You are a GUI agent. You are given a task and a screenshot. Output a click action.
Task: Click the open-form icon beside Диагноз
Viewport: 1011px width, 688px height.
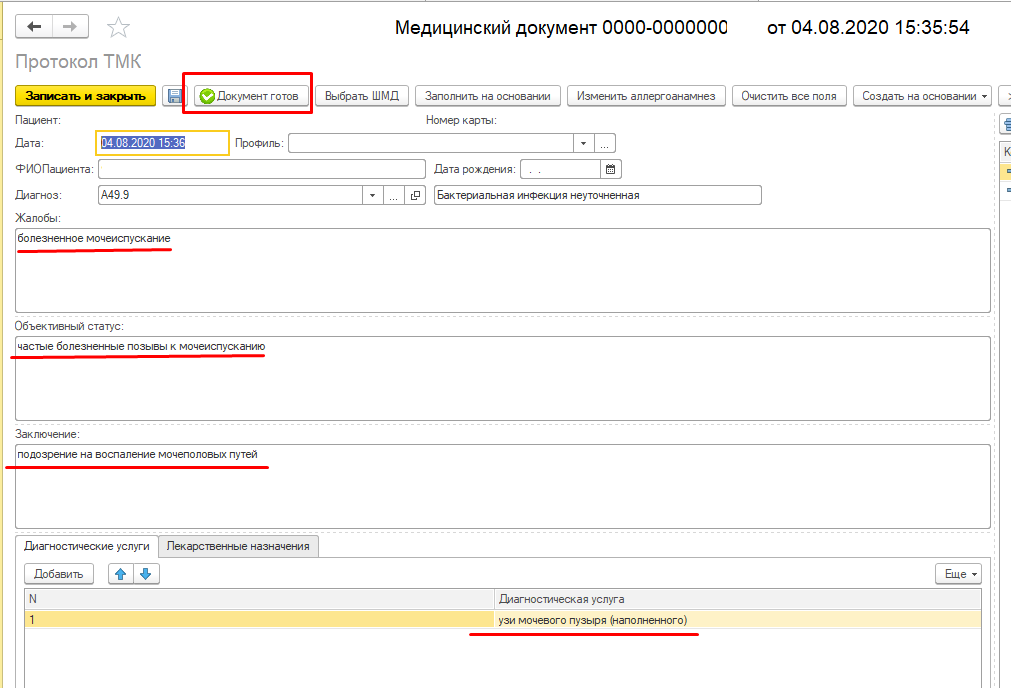416,195
